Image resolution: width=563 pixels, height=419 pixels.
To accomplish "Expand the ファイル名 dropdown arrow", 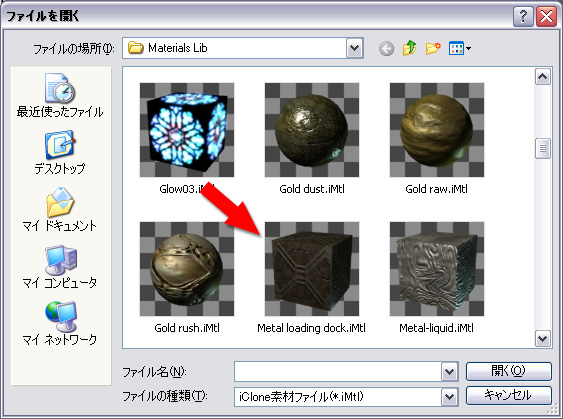I will 450,372.
